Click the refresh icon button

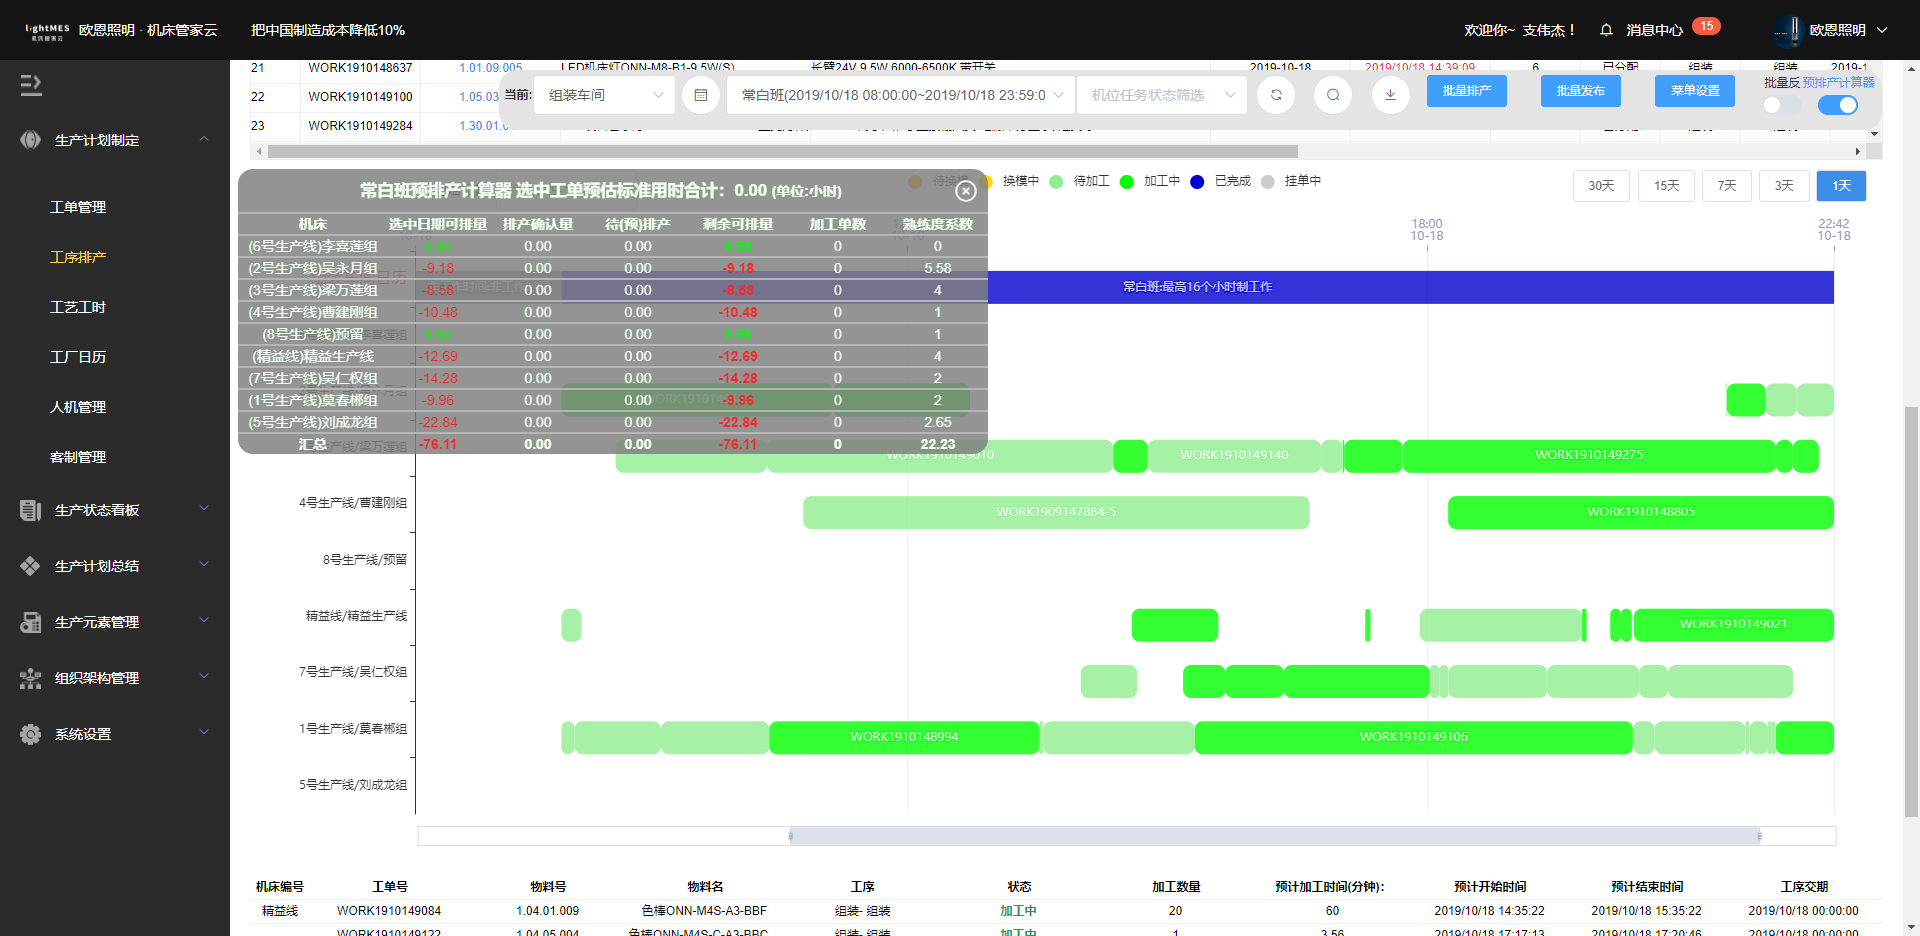[1276, 95]
